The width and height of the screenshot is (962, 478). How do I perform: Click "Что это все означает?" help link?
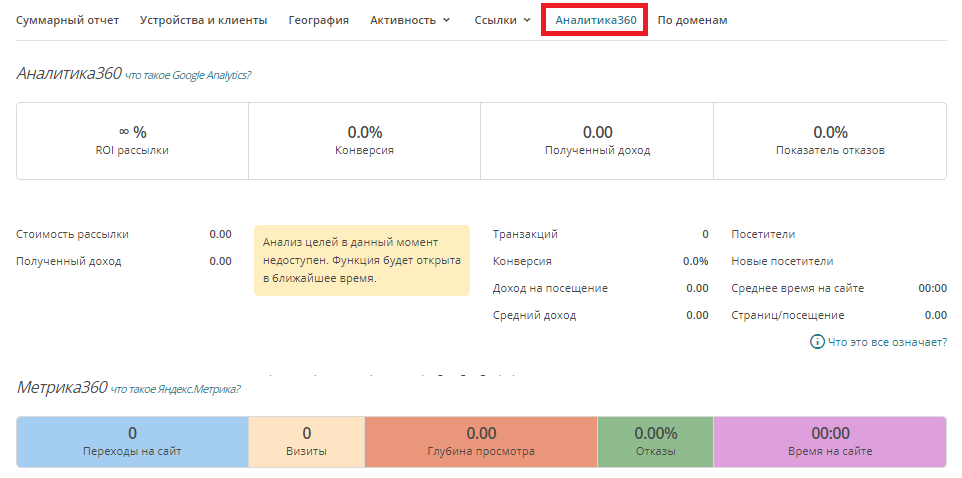coord(887,342)
